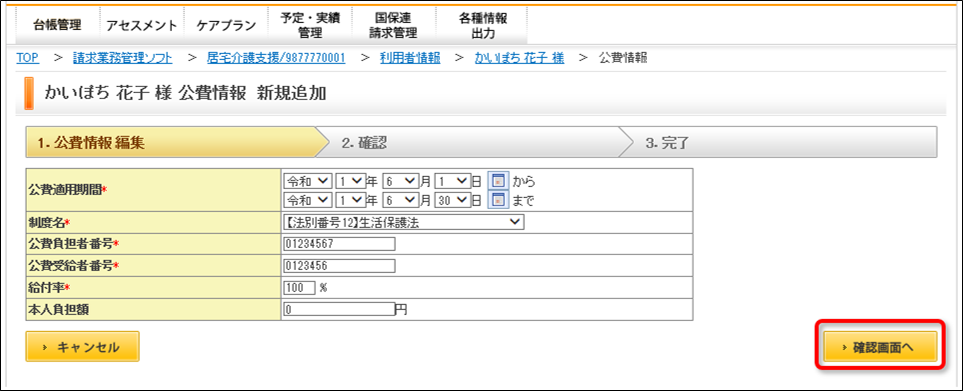
Task: Open the 台帳管理 menu
Action: [x=57, y=25]
